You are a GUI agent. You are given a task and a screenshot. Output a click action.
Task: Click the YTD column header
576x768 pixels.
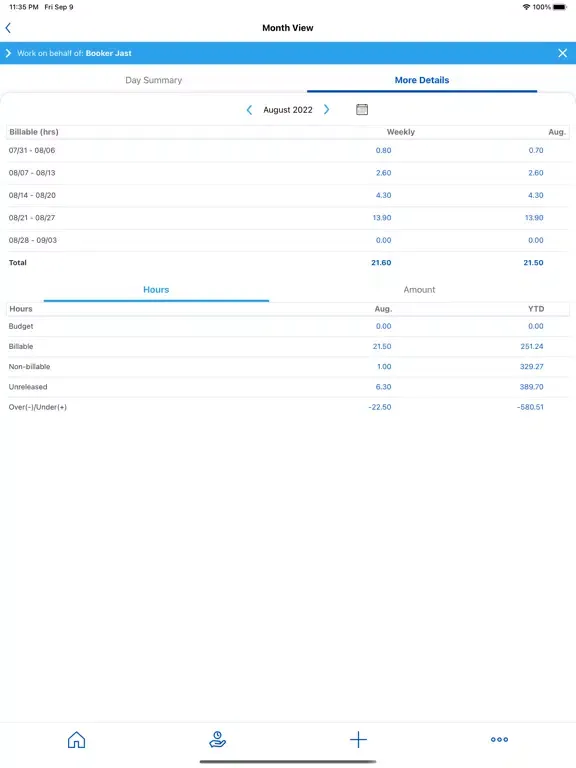[536, 309]
